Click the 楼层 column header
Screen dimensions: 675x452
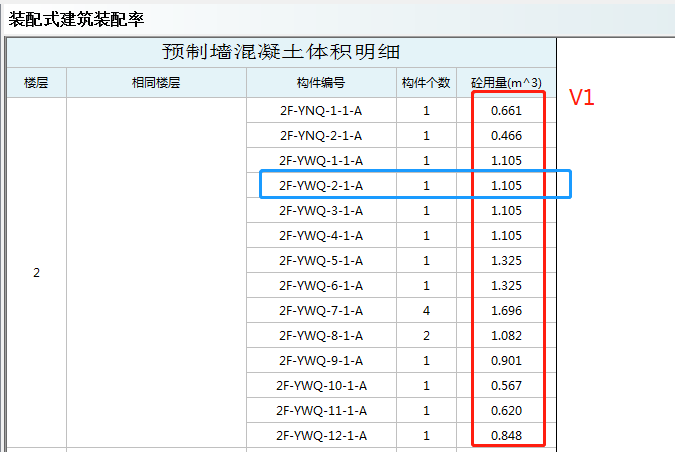click(37, 83)
